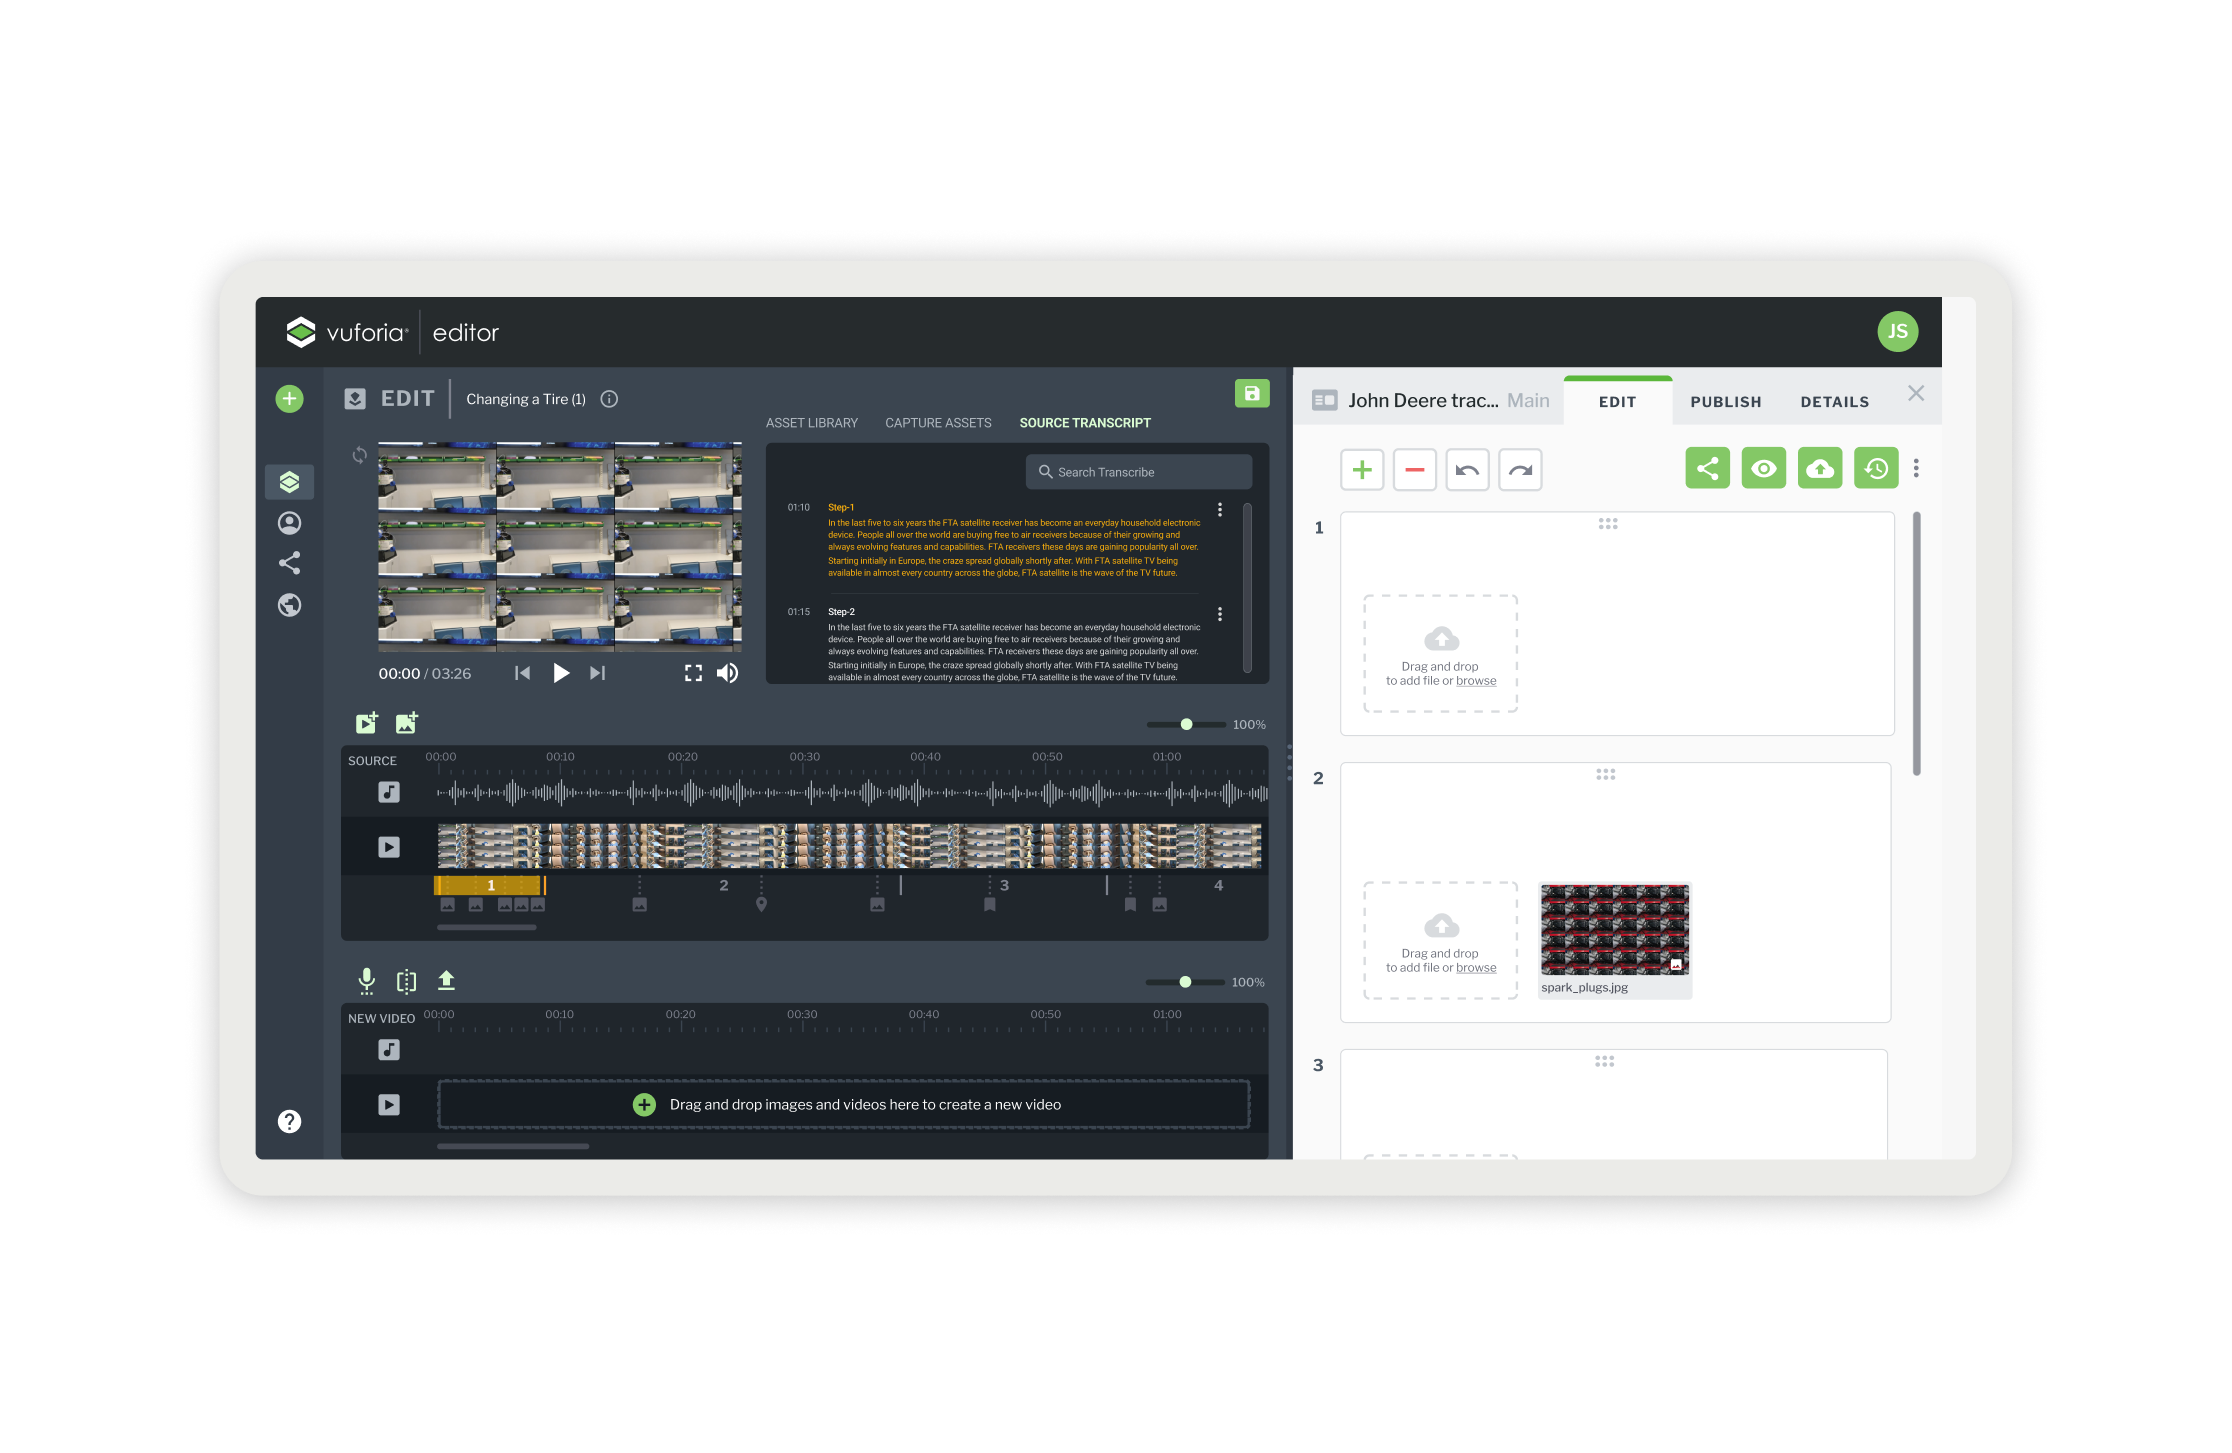
Task: Click the version history icon
Action: click(1876, 469)
